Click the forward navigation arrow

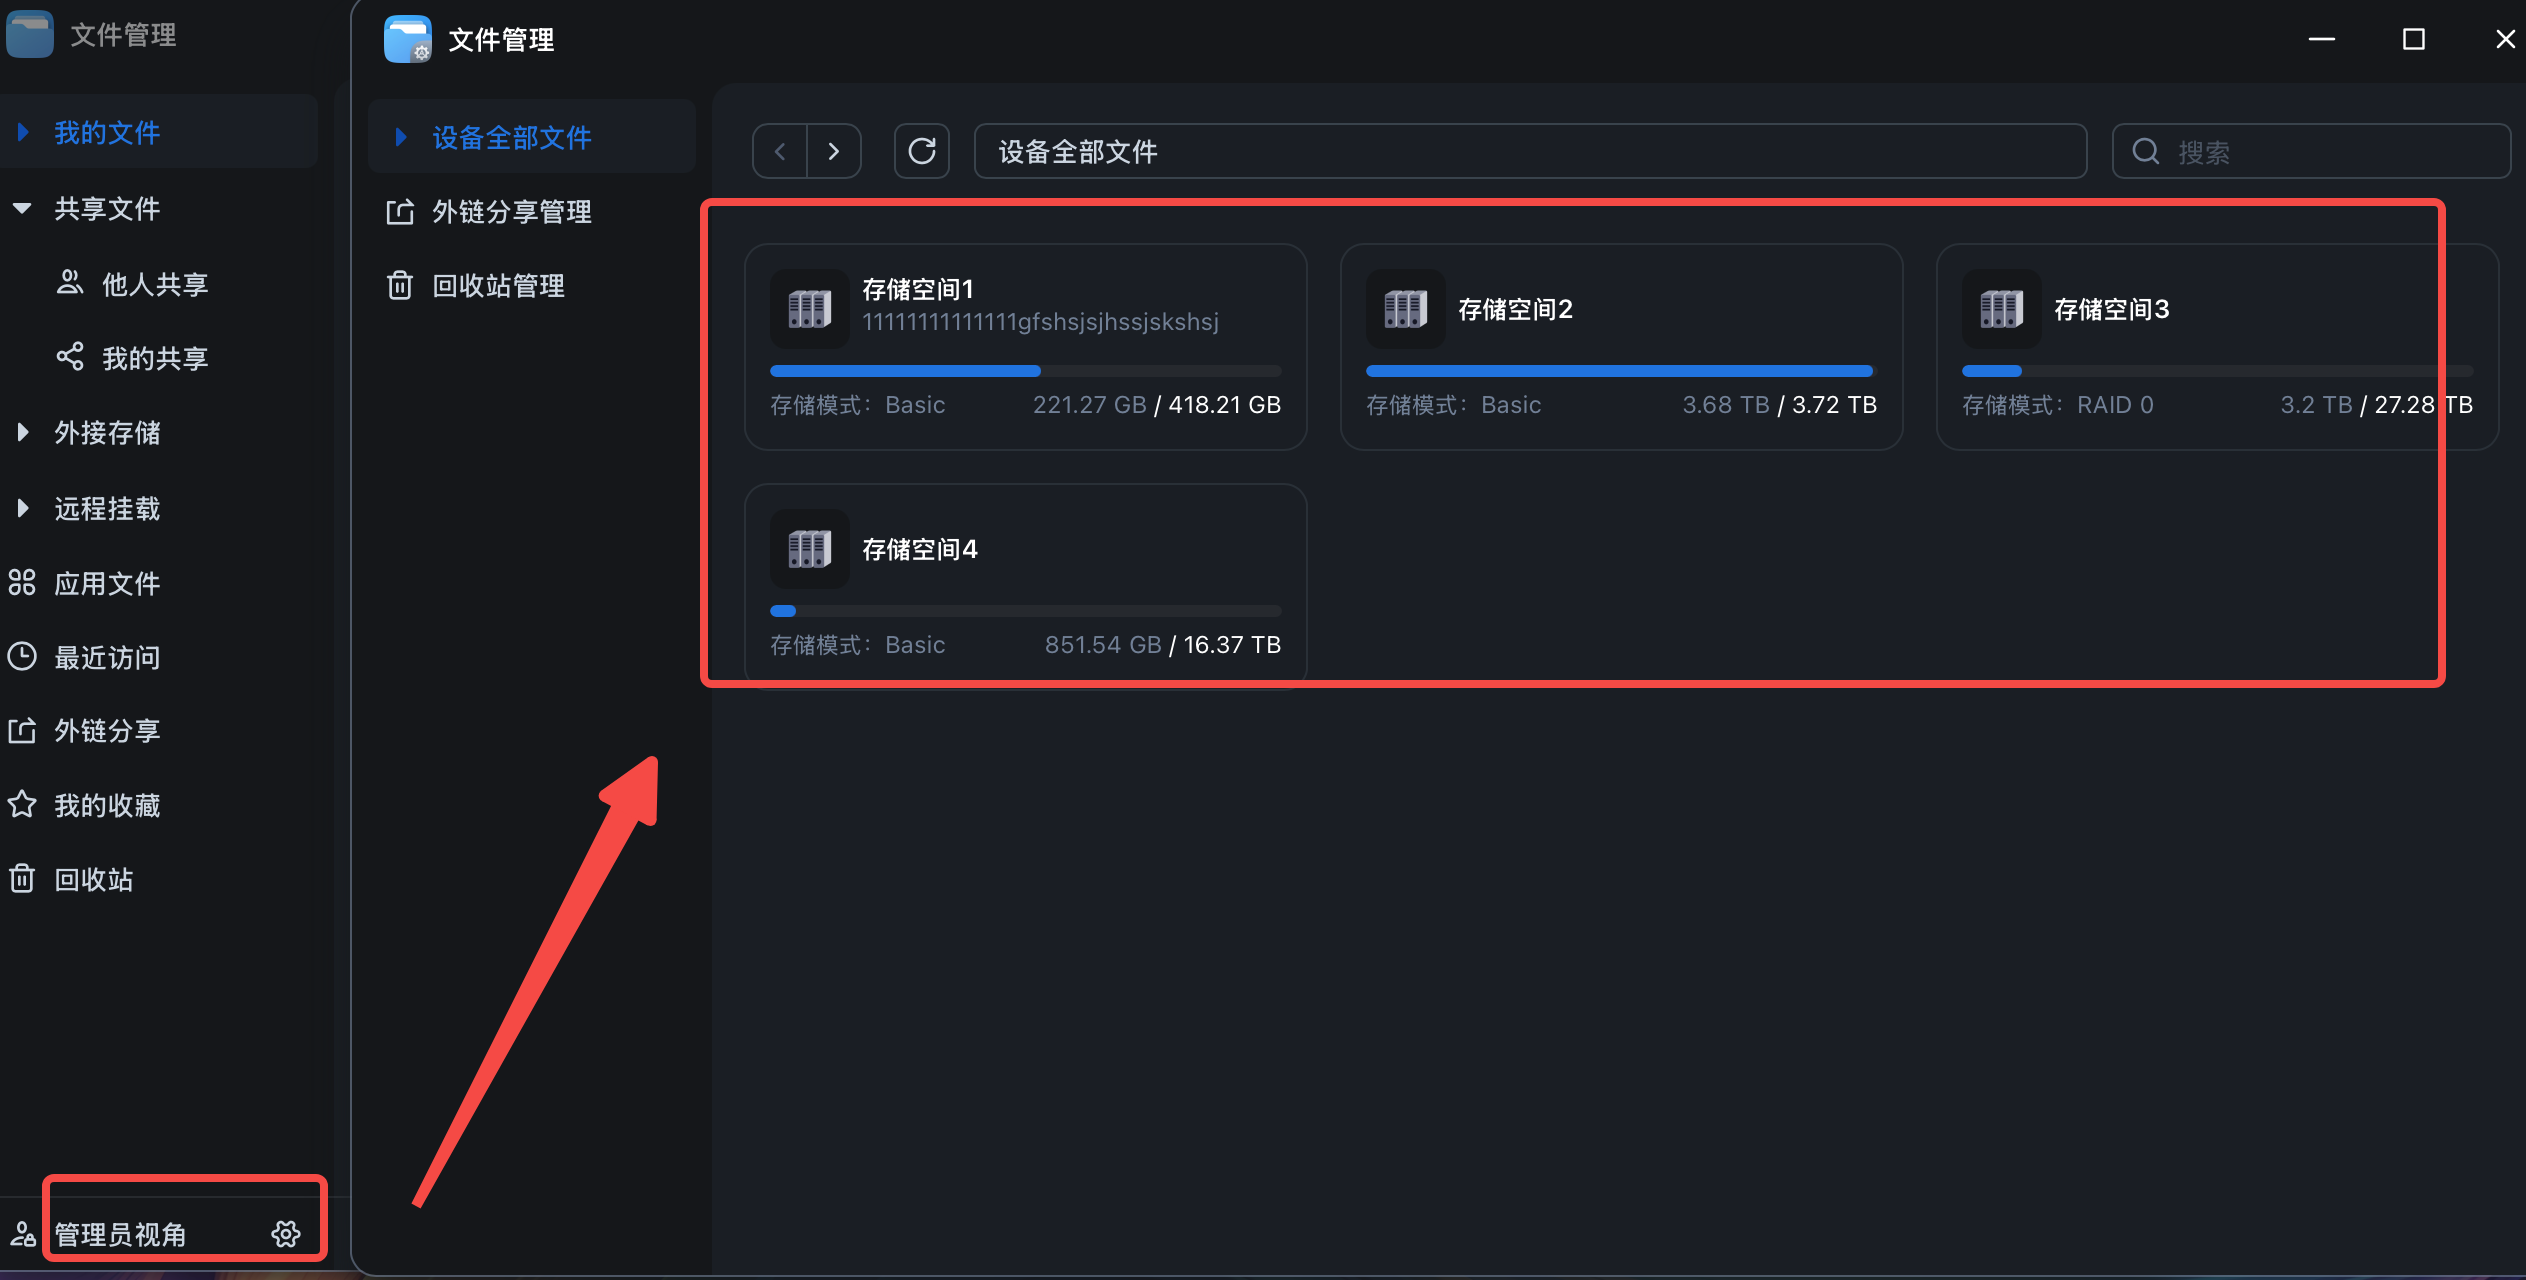click(834, 151)
